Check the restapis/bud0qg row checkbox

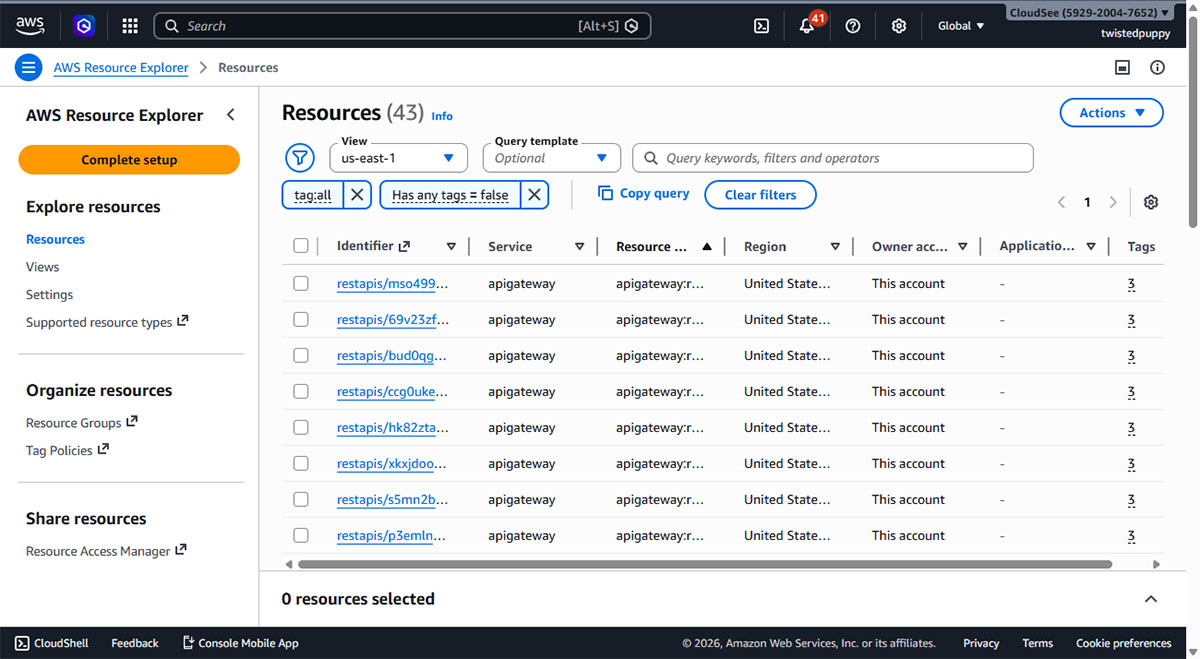pos(301,356)
